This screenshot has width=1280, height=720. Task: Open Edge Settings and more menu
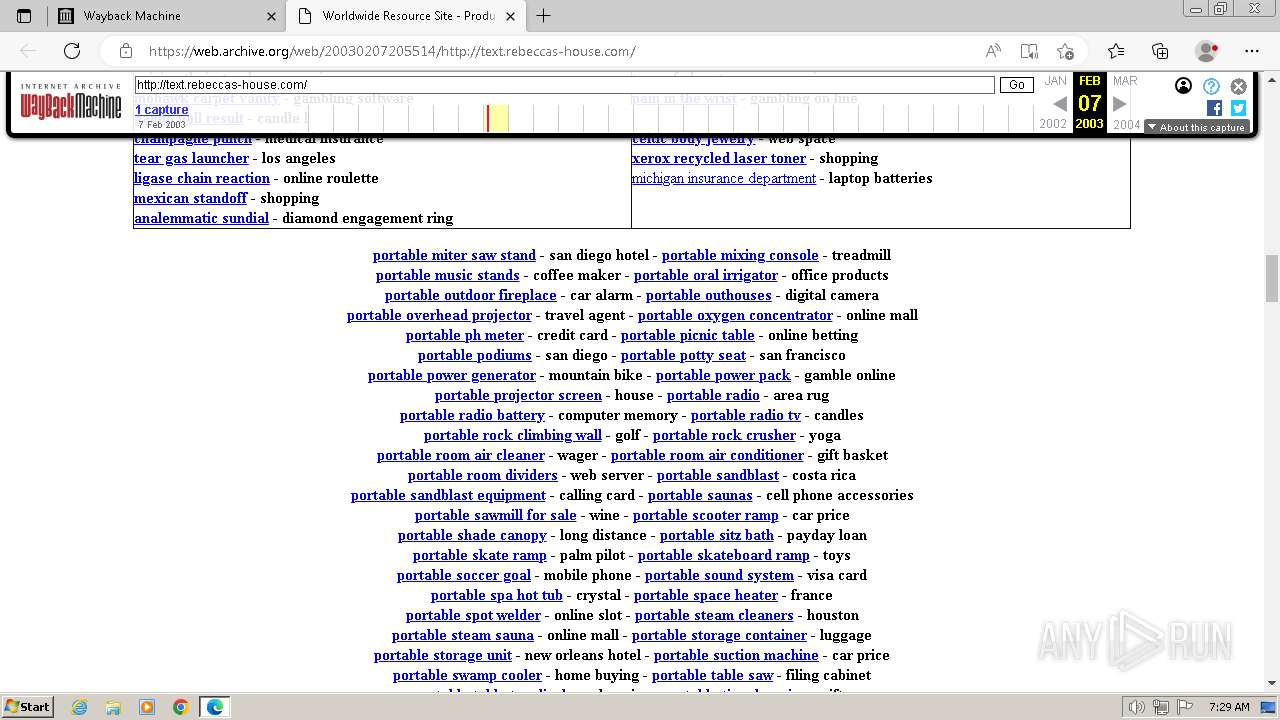click(x=1252, y=51)
